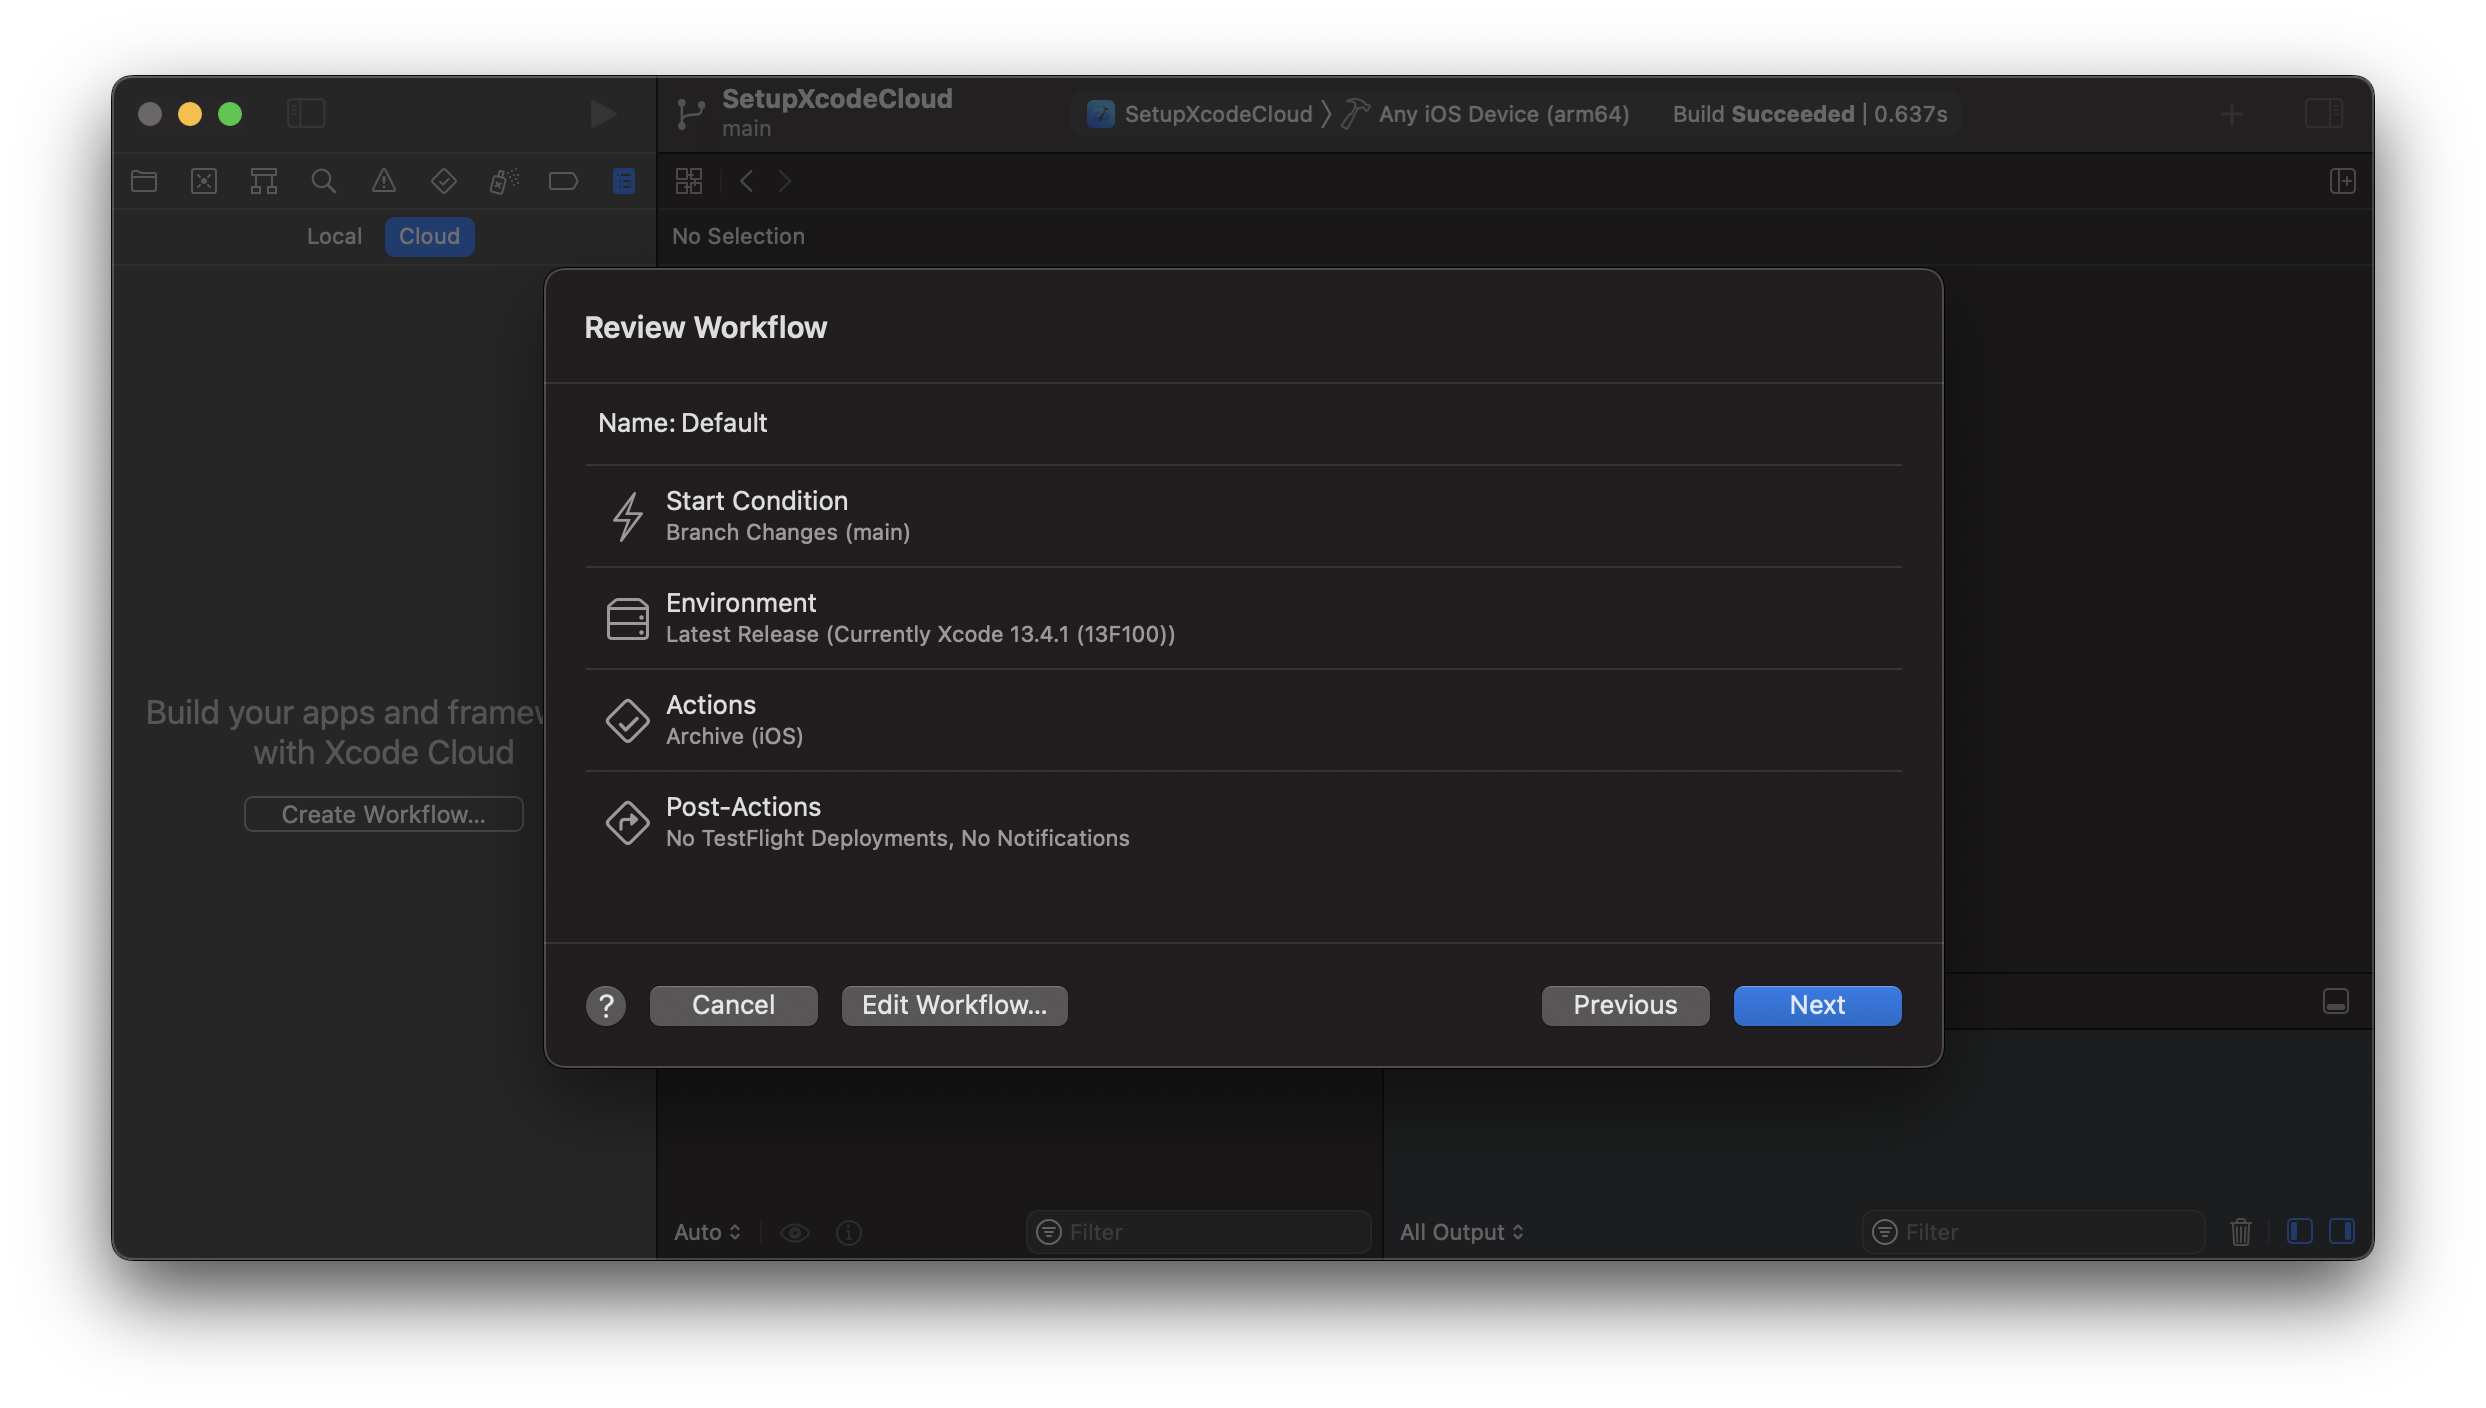Click the variables filter options icon
2486x1408 pixels.
pos(1049,1232)
